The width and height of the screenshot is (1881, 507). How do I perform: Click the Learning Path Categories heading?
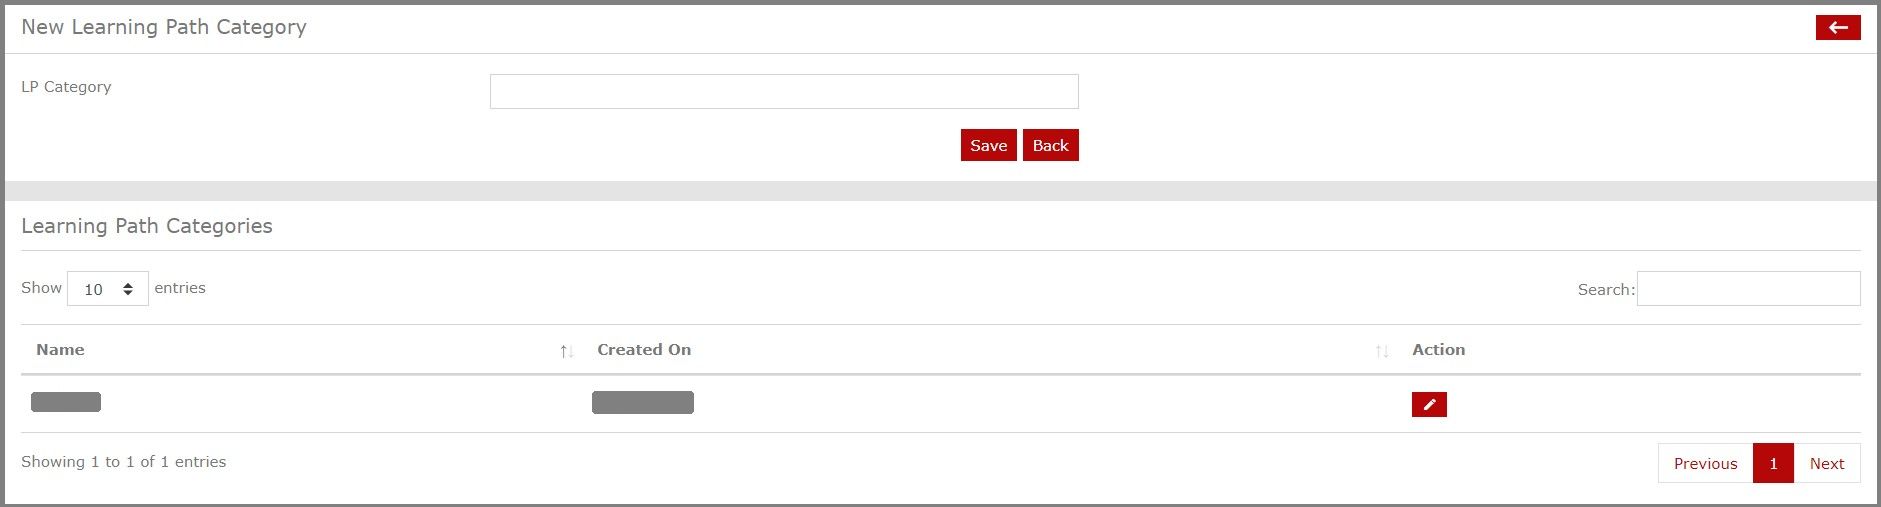(147, 226)
